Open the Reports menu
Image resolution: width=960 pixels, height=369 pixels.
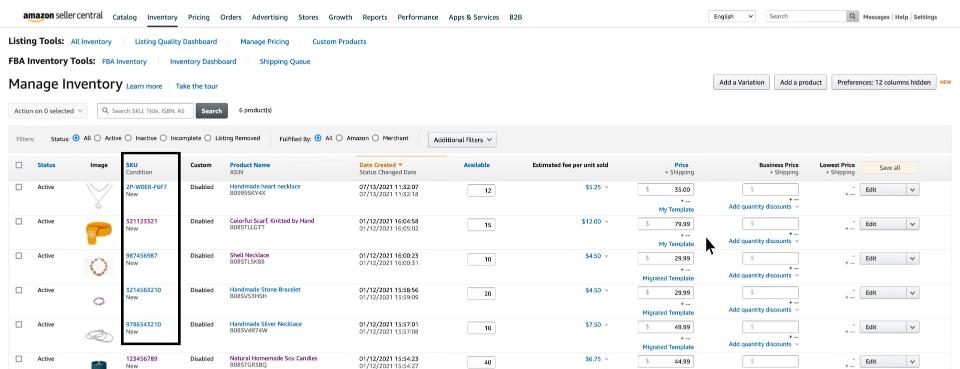[375, 18]
